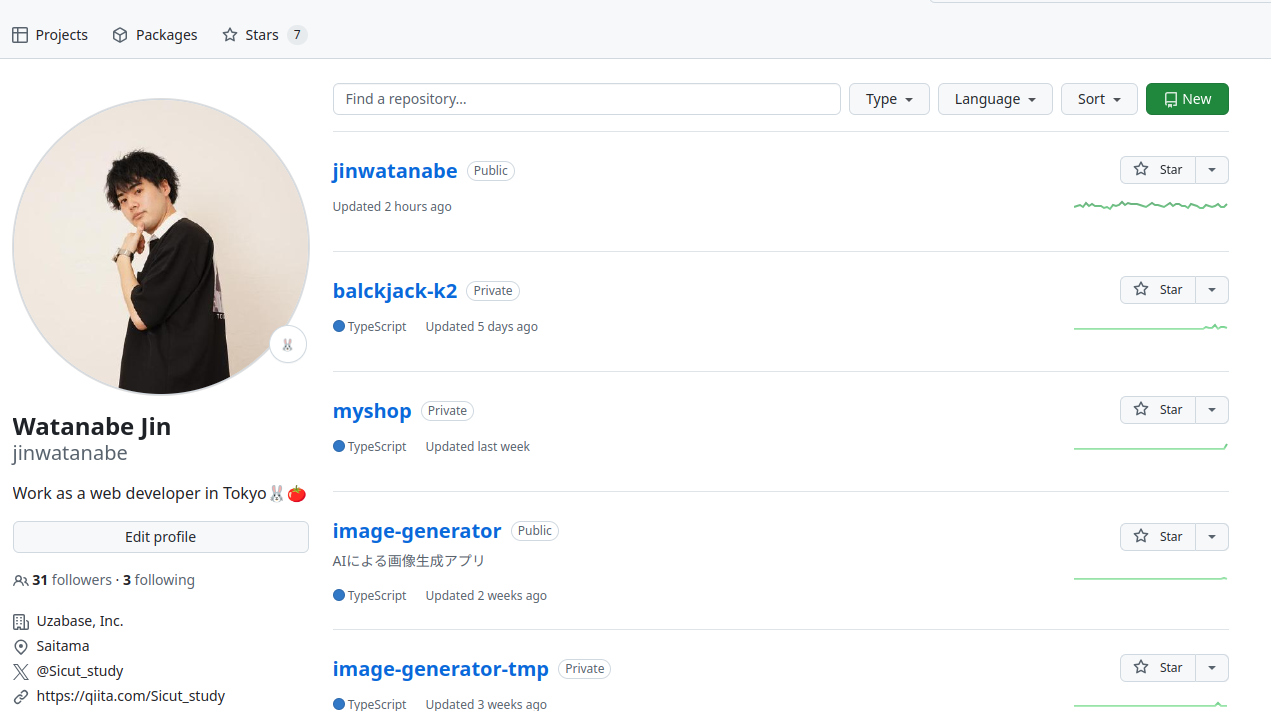The image size is (1271, 711).
Task: Click the Saitama location pin icon
Action: click(21, 647)
